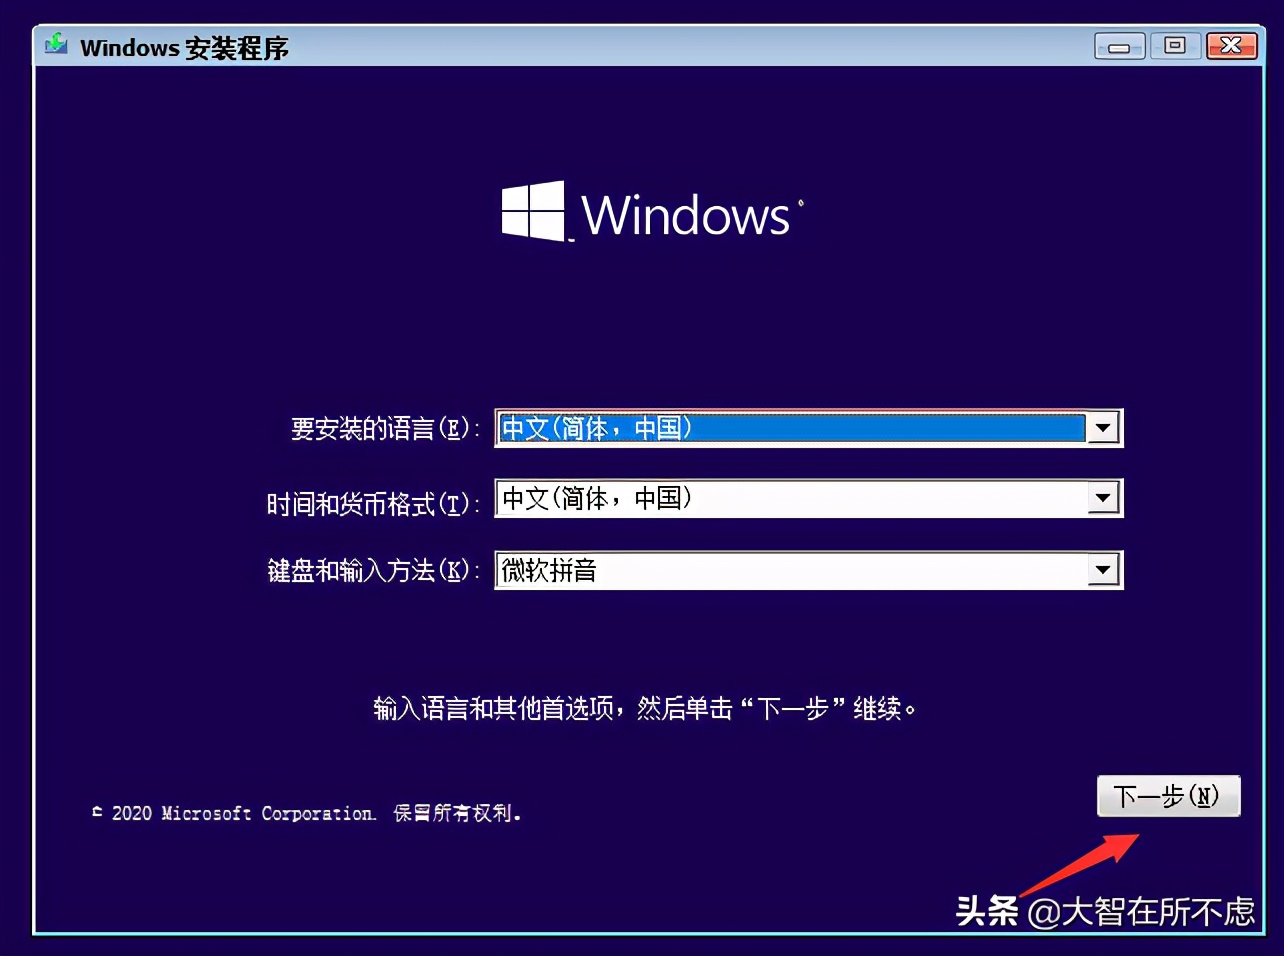This screenshot has height=956, width=1284.
Task: Open the 要安装的语言 dropdown arrow
Action: (x=1103, y=428)
